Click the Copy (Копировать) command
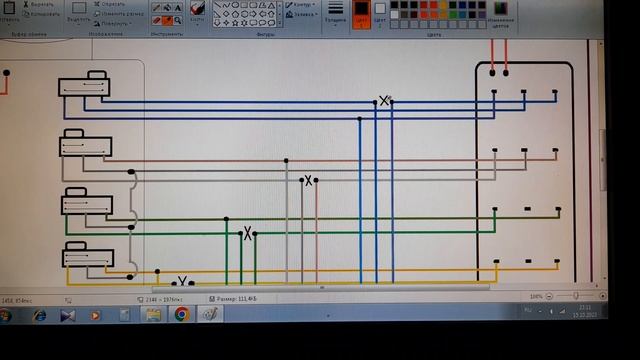640x360 pixels. (x=41, y=14)
